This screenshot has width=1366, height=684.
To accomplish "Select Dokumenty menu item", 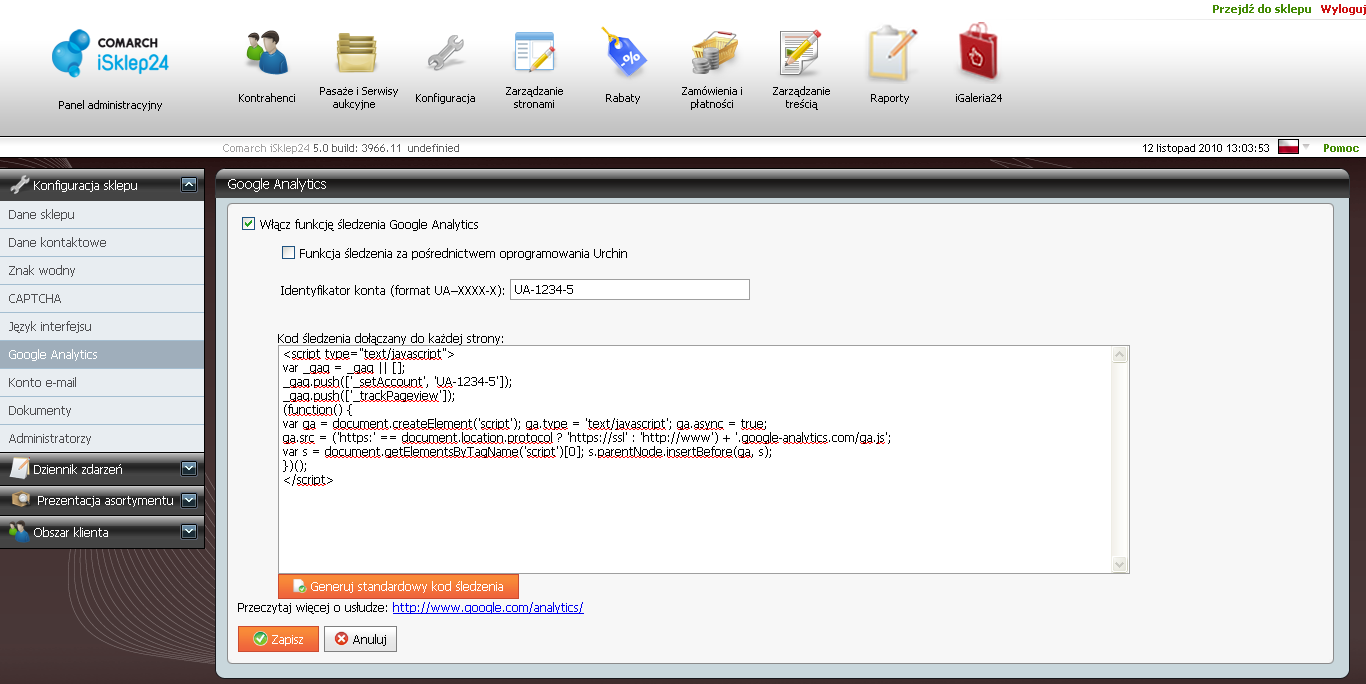I will [x=102, y=410].
